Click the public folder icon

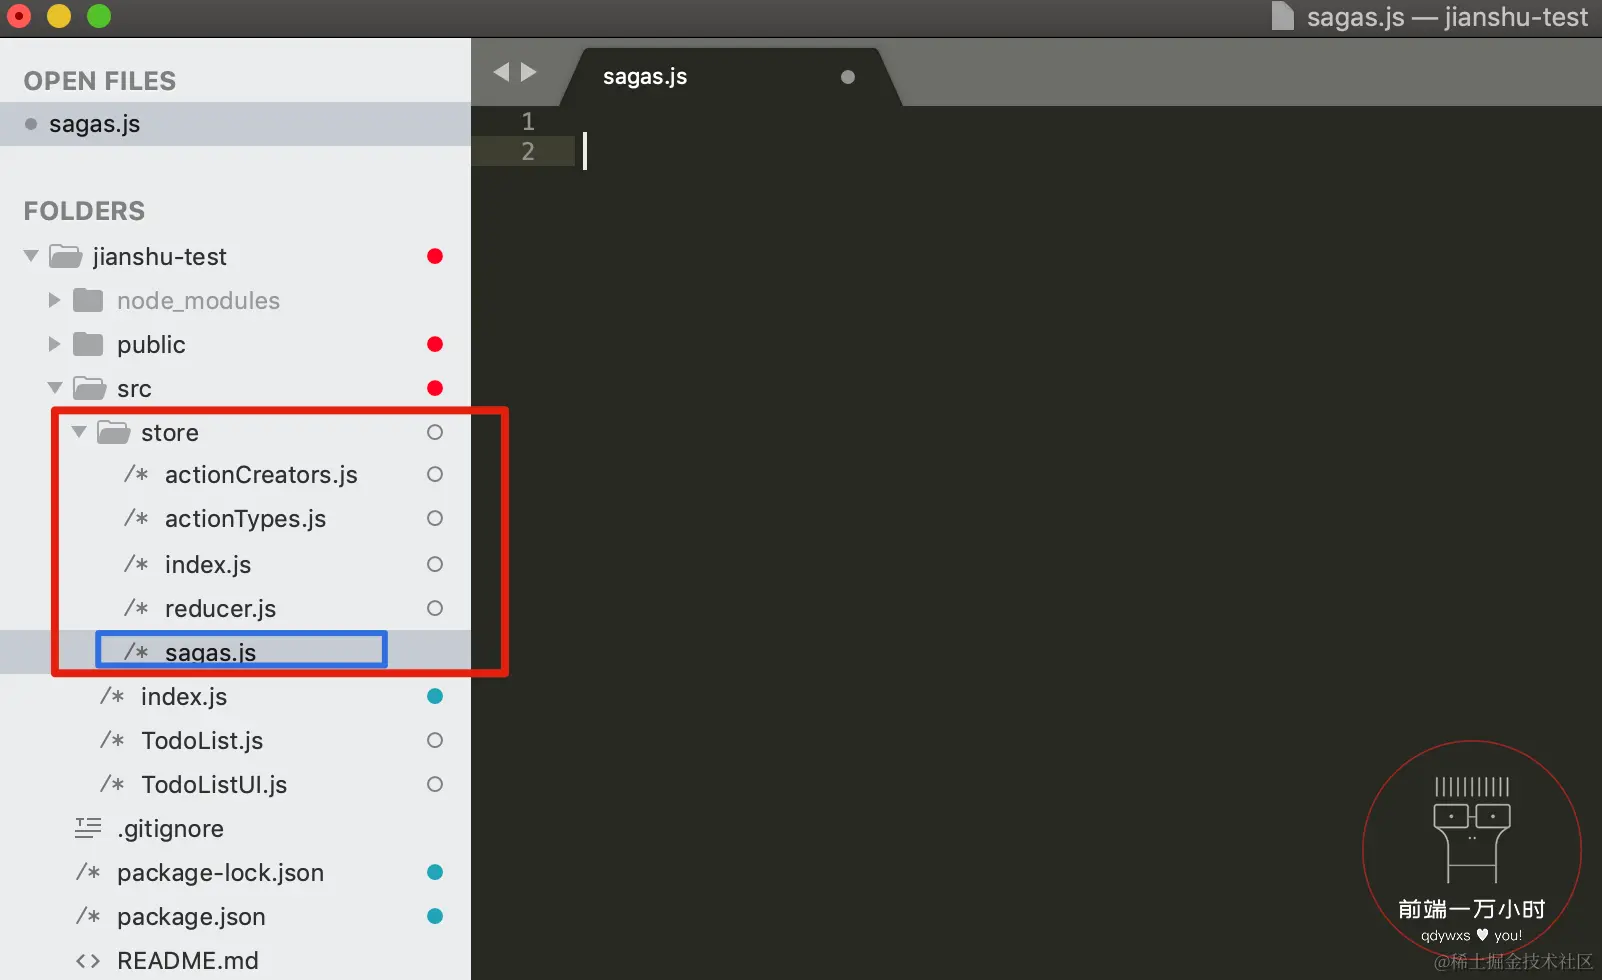[x=88, y=344]
